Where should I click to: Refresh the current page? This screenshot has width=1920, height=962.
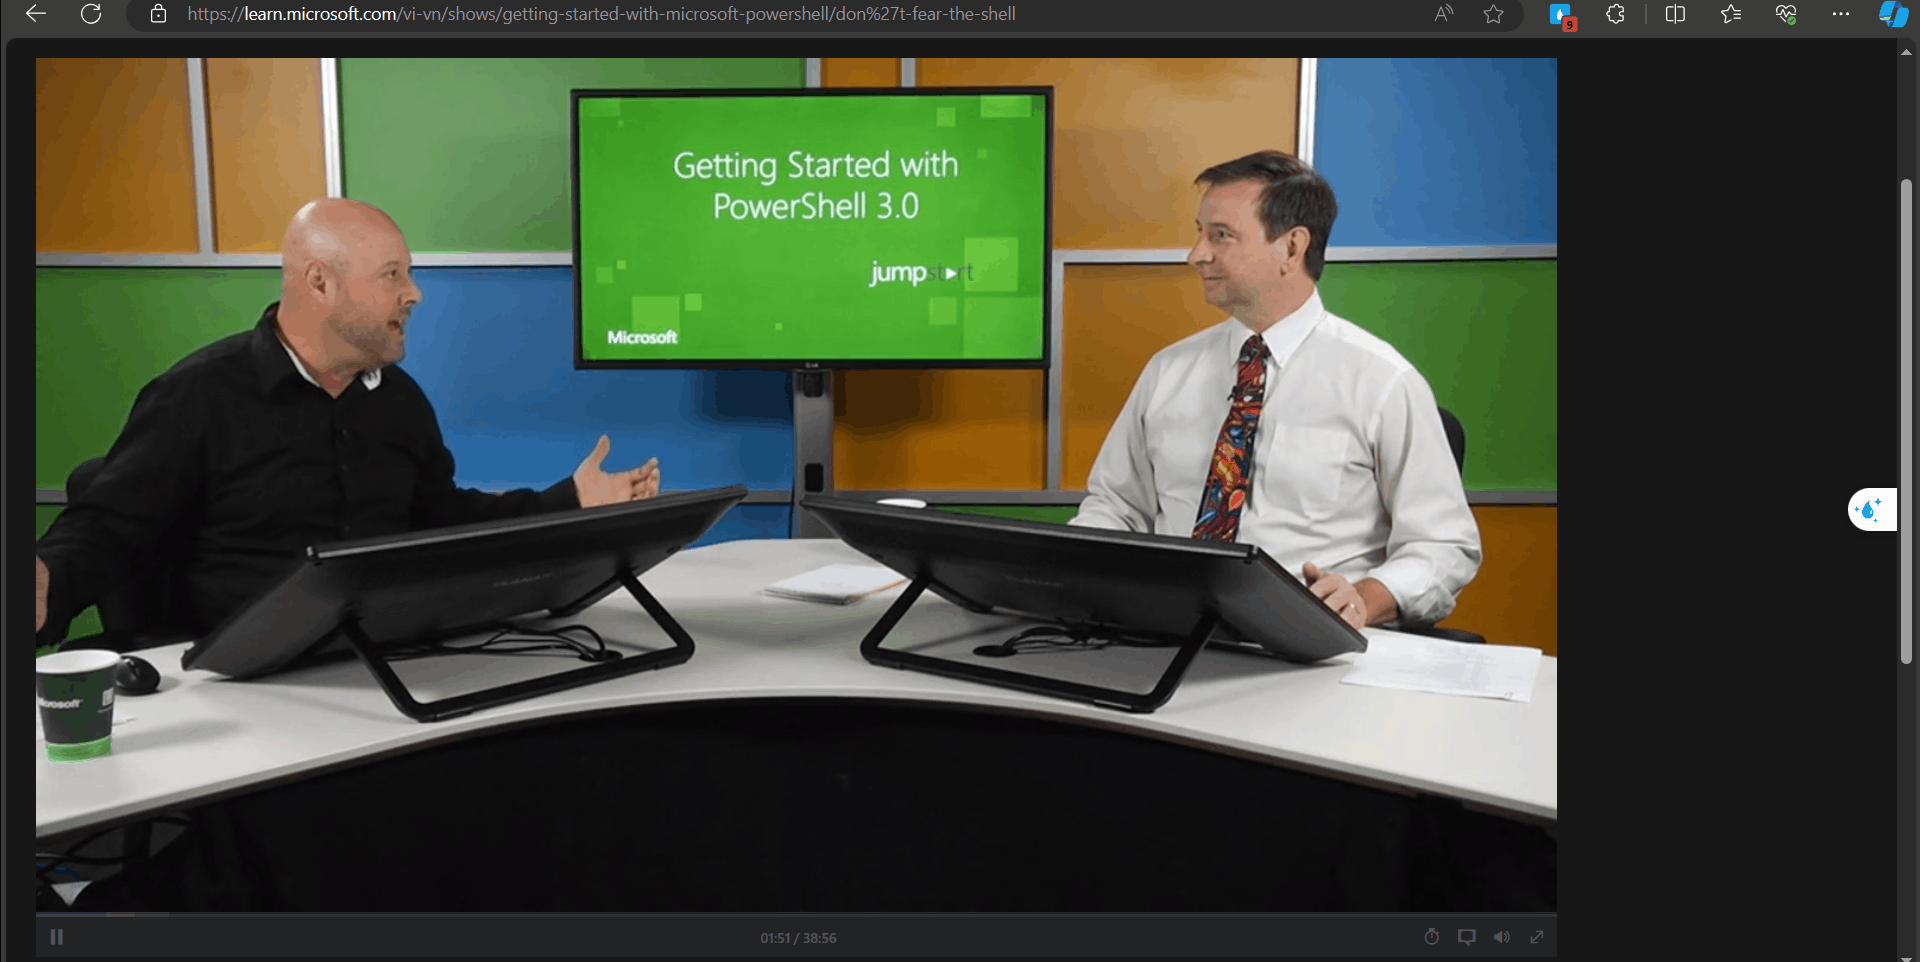pos(91,14)
